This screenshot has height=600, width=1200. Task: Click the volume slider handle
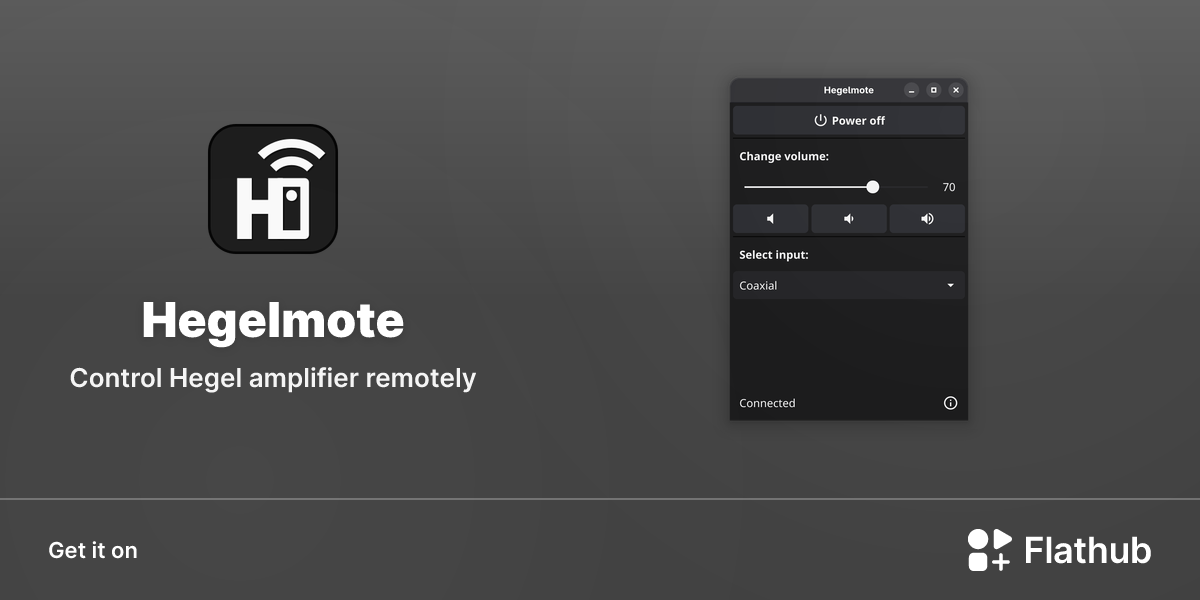pyautogui.click(x=873, y=187)
